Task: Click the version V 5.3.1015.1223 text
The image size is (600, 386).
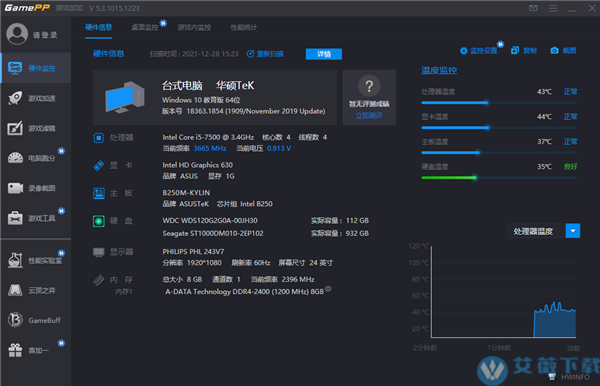Action: point(114,8)
